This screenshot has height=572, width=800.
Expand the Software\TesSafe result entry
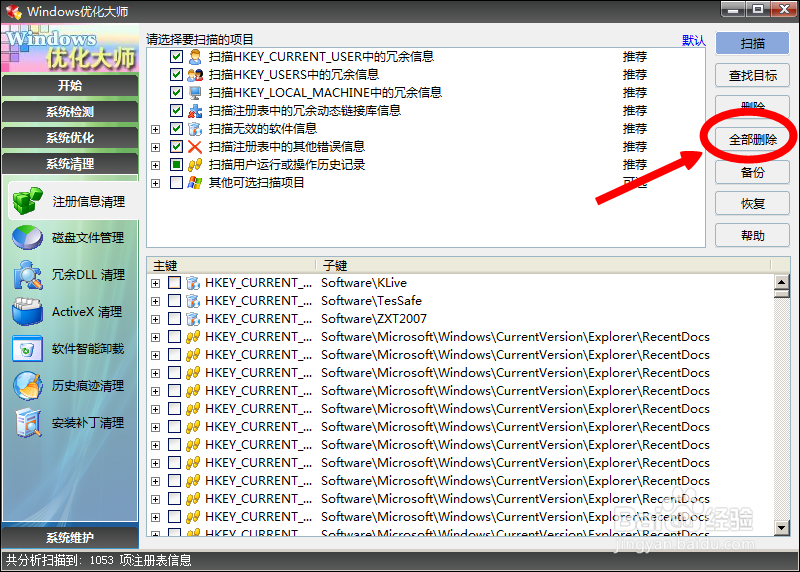[x=156, y=301]
